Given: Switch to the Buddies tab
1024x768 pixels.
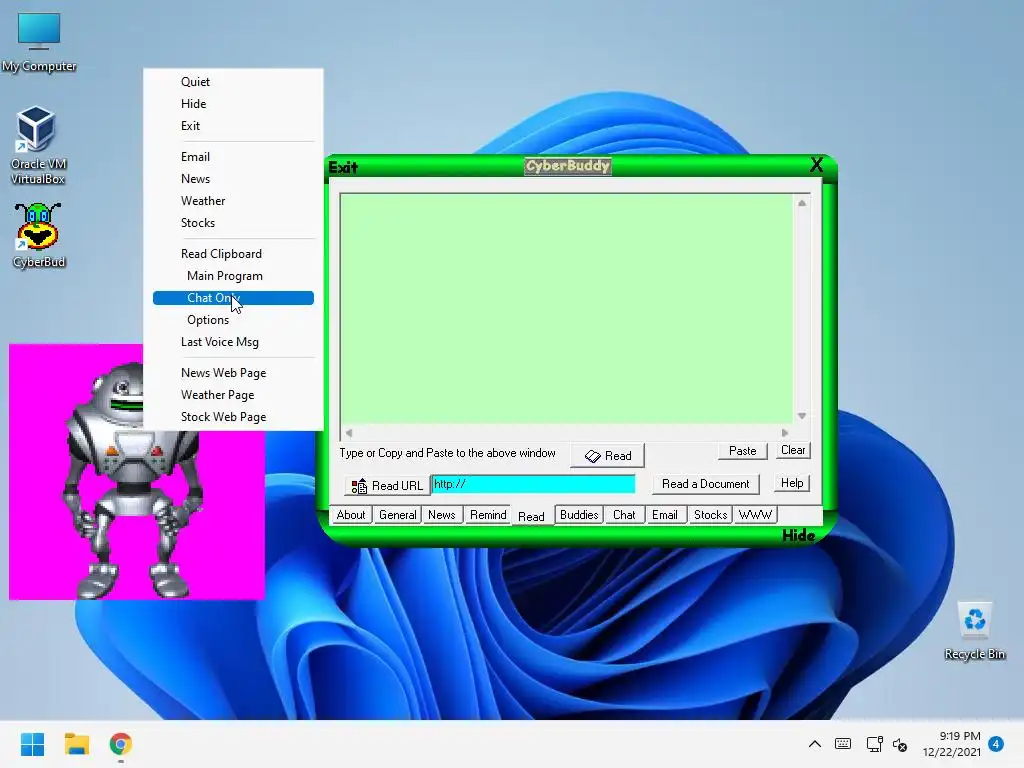Looking at the screenshot, I should click(x=579, y=515).
